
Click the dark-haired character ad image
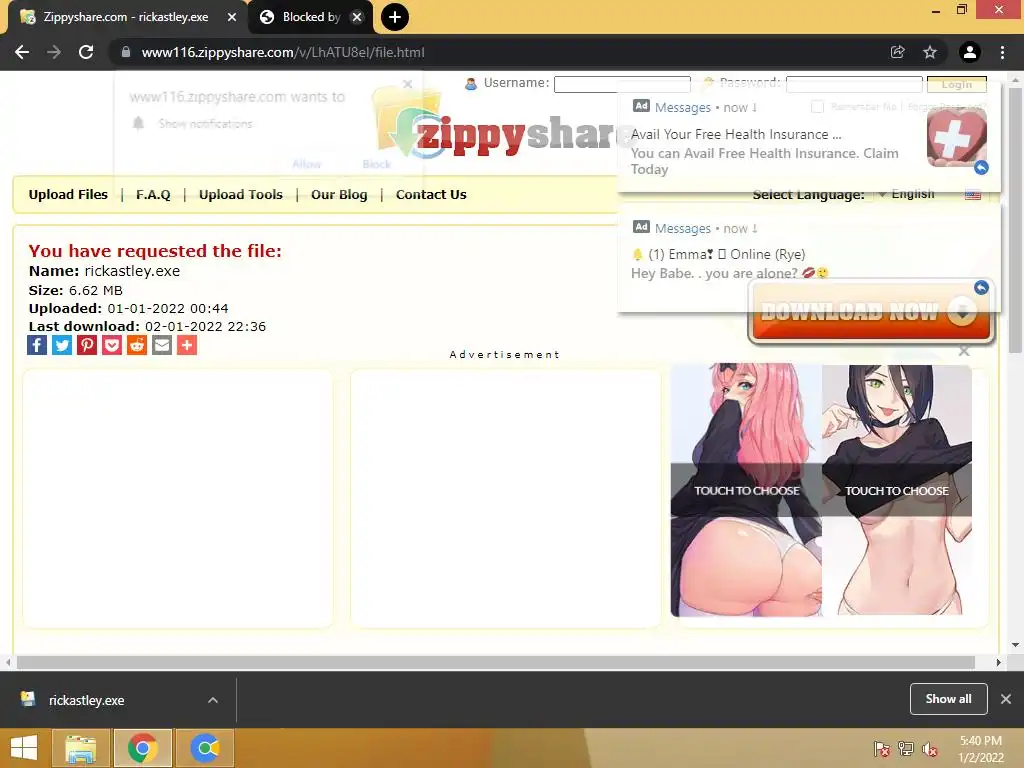897,490
